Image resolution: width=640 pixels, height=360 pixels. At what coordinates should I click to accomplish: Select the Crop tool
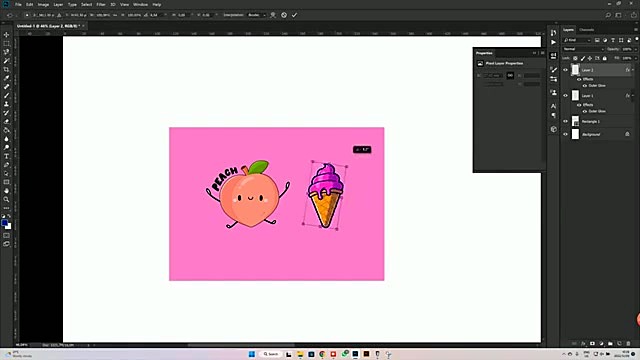tap(6, 69)
